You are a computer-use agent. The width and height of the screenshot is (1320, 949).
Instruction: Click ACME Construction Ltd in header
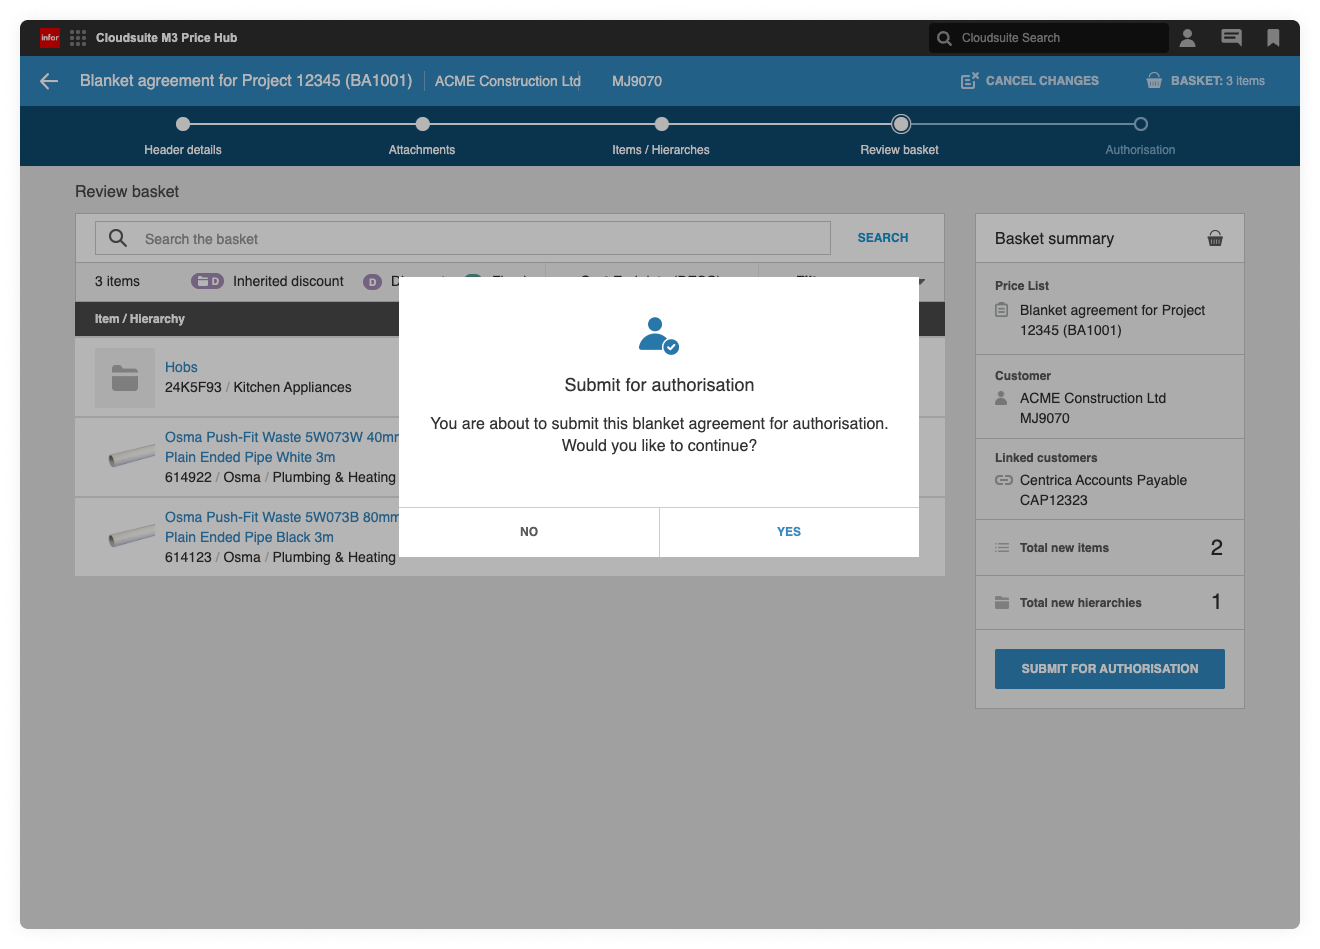[x=508, y=81]
